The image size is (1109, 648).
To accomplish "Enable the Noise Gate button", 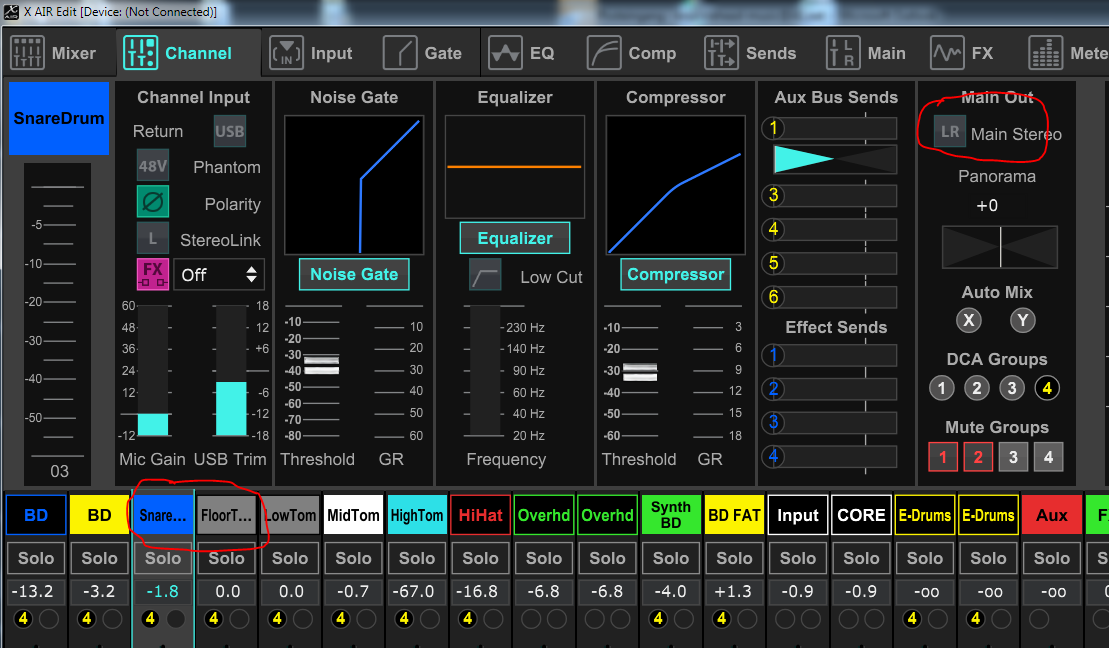I will click(x=354, y=274).
